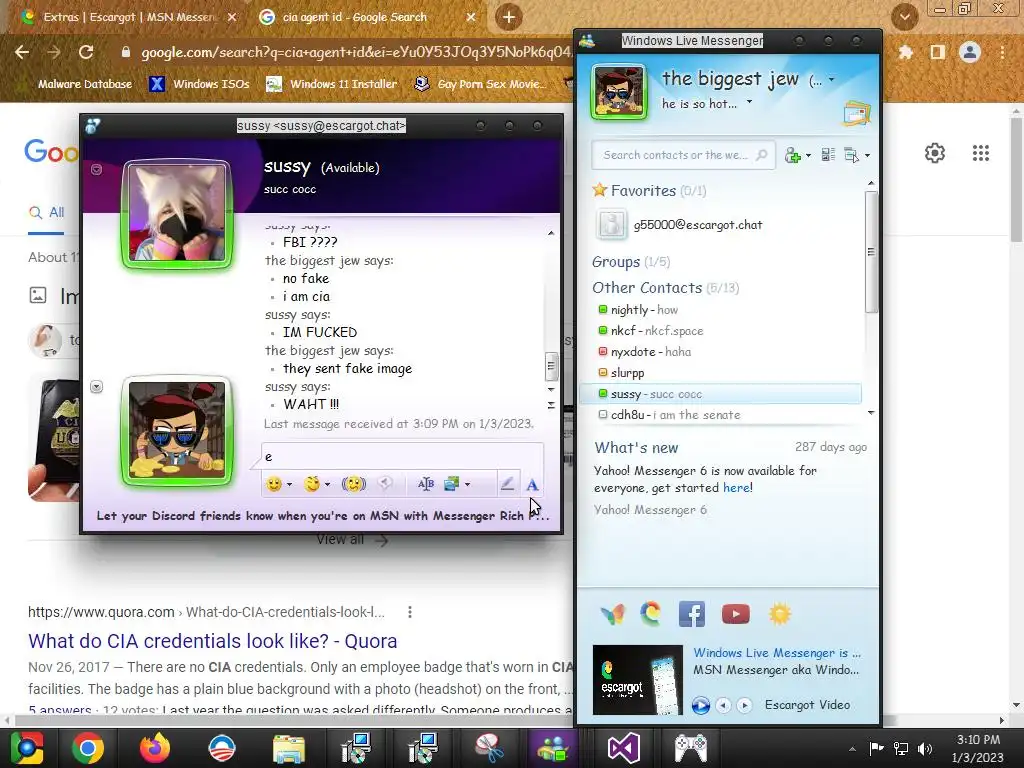Expand the winks dropdown arrow
1024x768 pixels.
(327, 485)
